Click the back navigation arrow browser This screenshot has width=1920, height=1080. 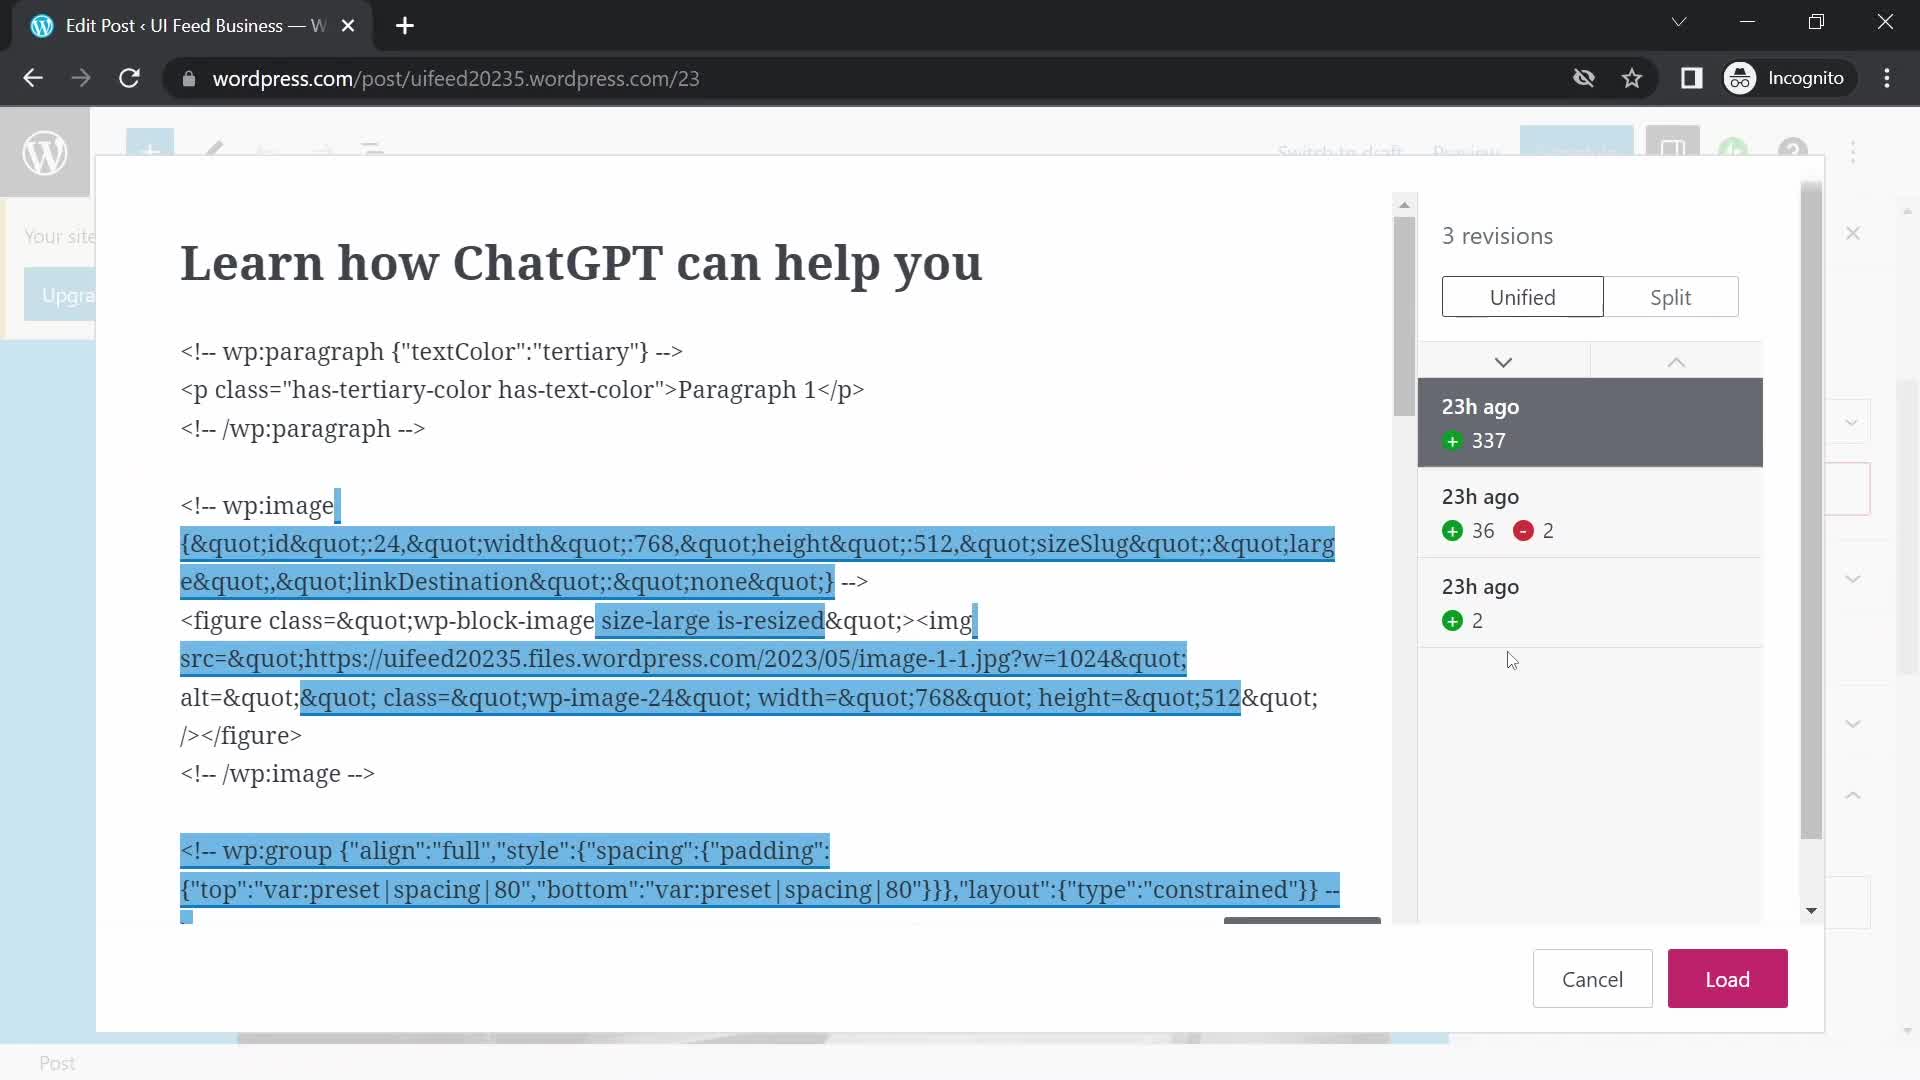[32, 78]
